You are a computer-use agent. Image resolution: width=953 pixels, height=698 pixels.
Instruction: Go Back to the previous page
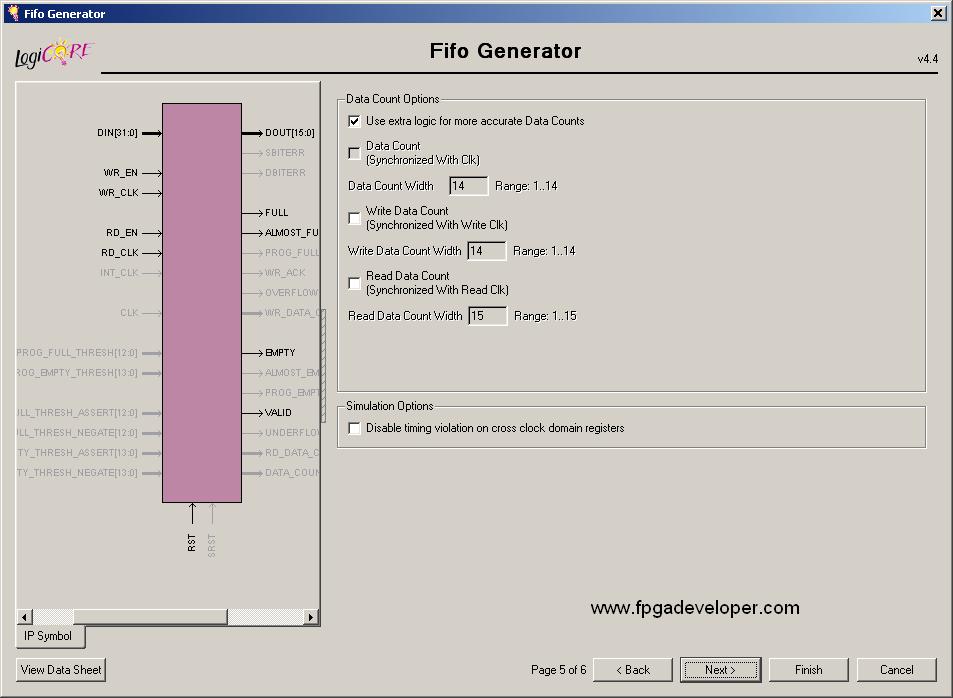[x=633, y=669]
